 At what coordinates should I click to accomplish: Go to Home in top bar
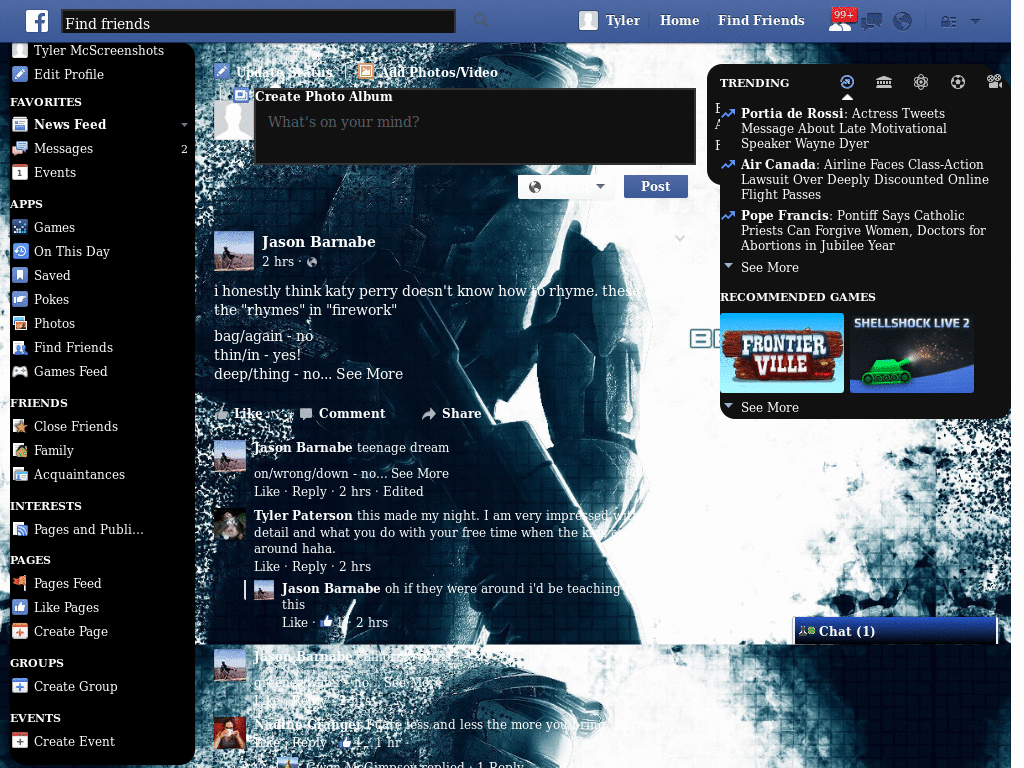tap(679, 20)
